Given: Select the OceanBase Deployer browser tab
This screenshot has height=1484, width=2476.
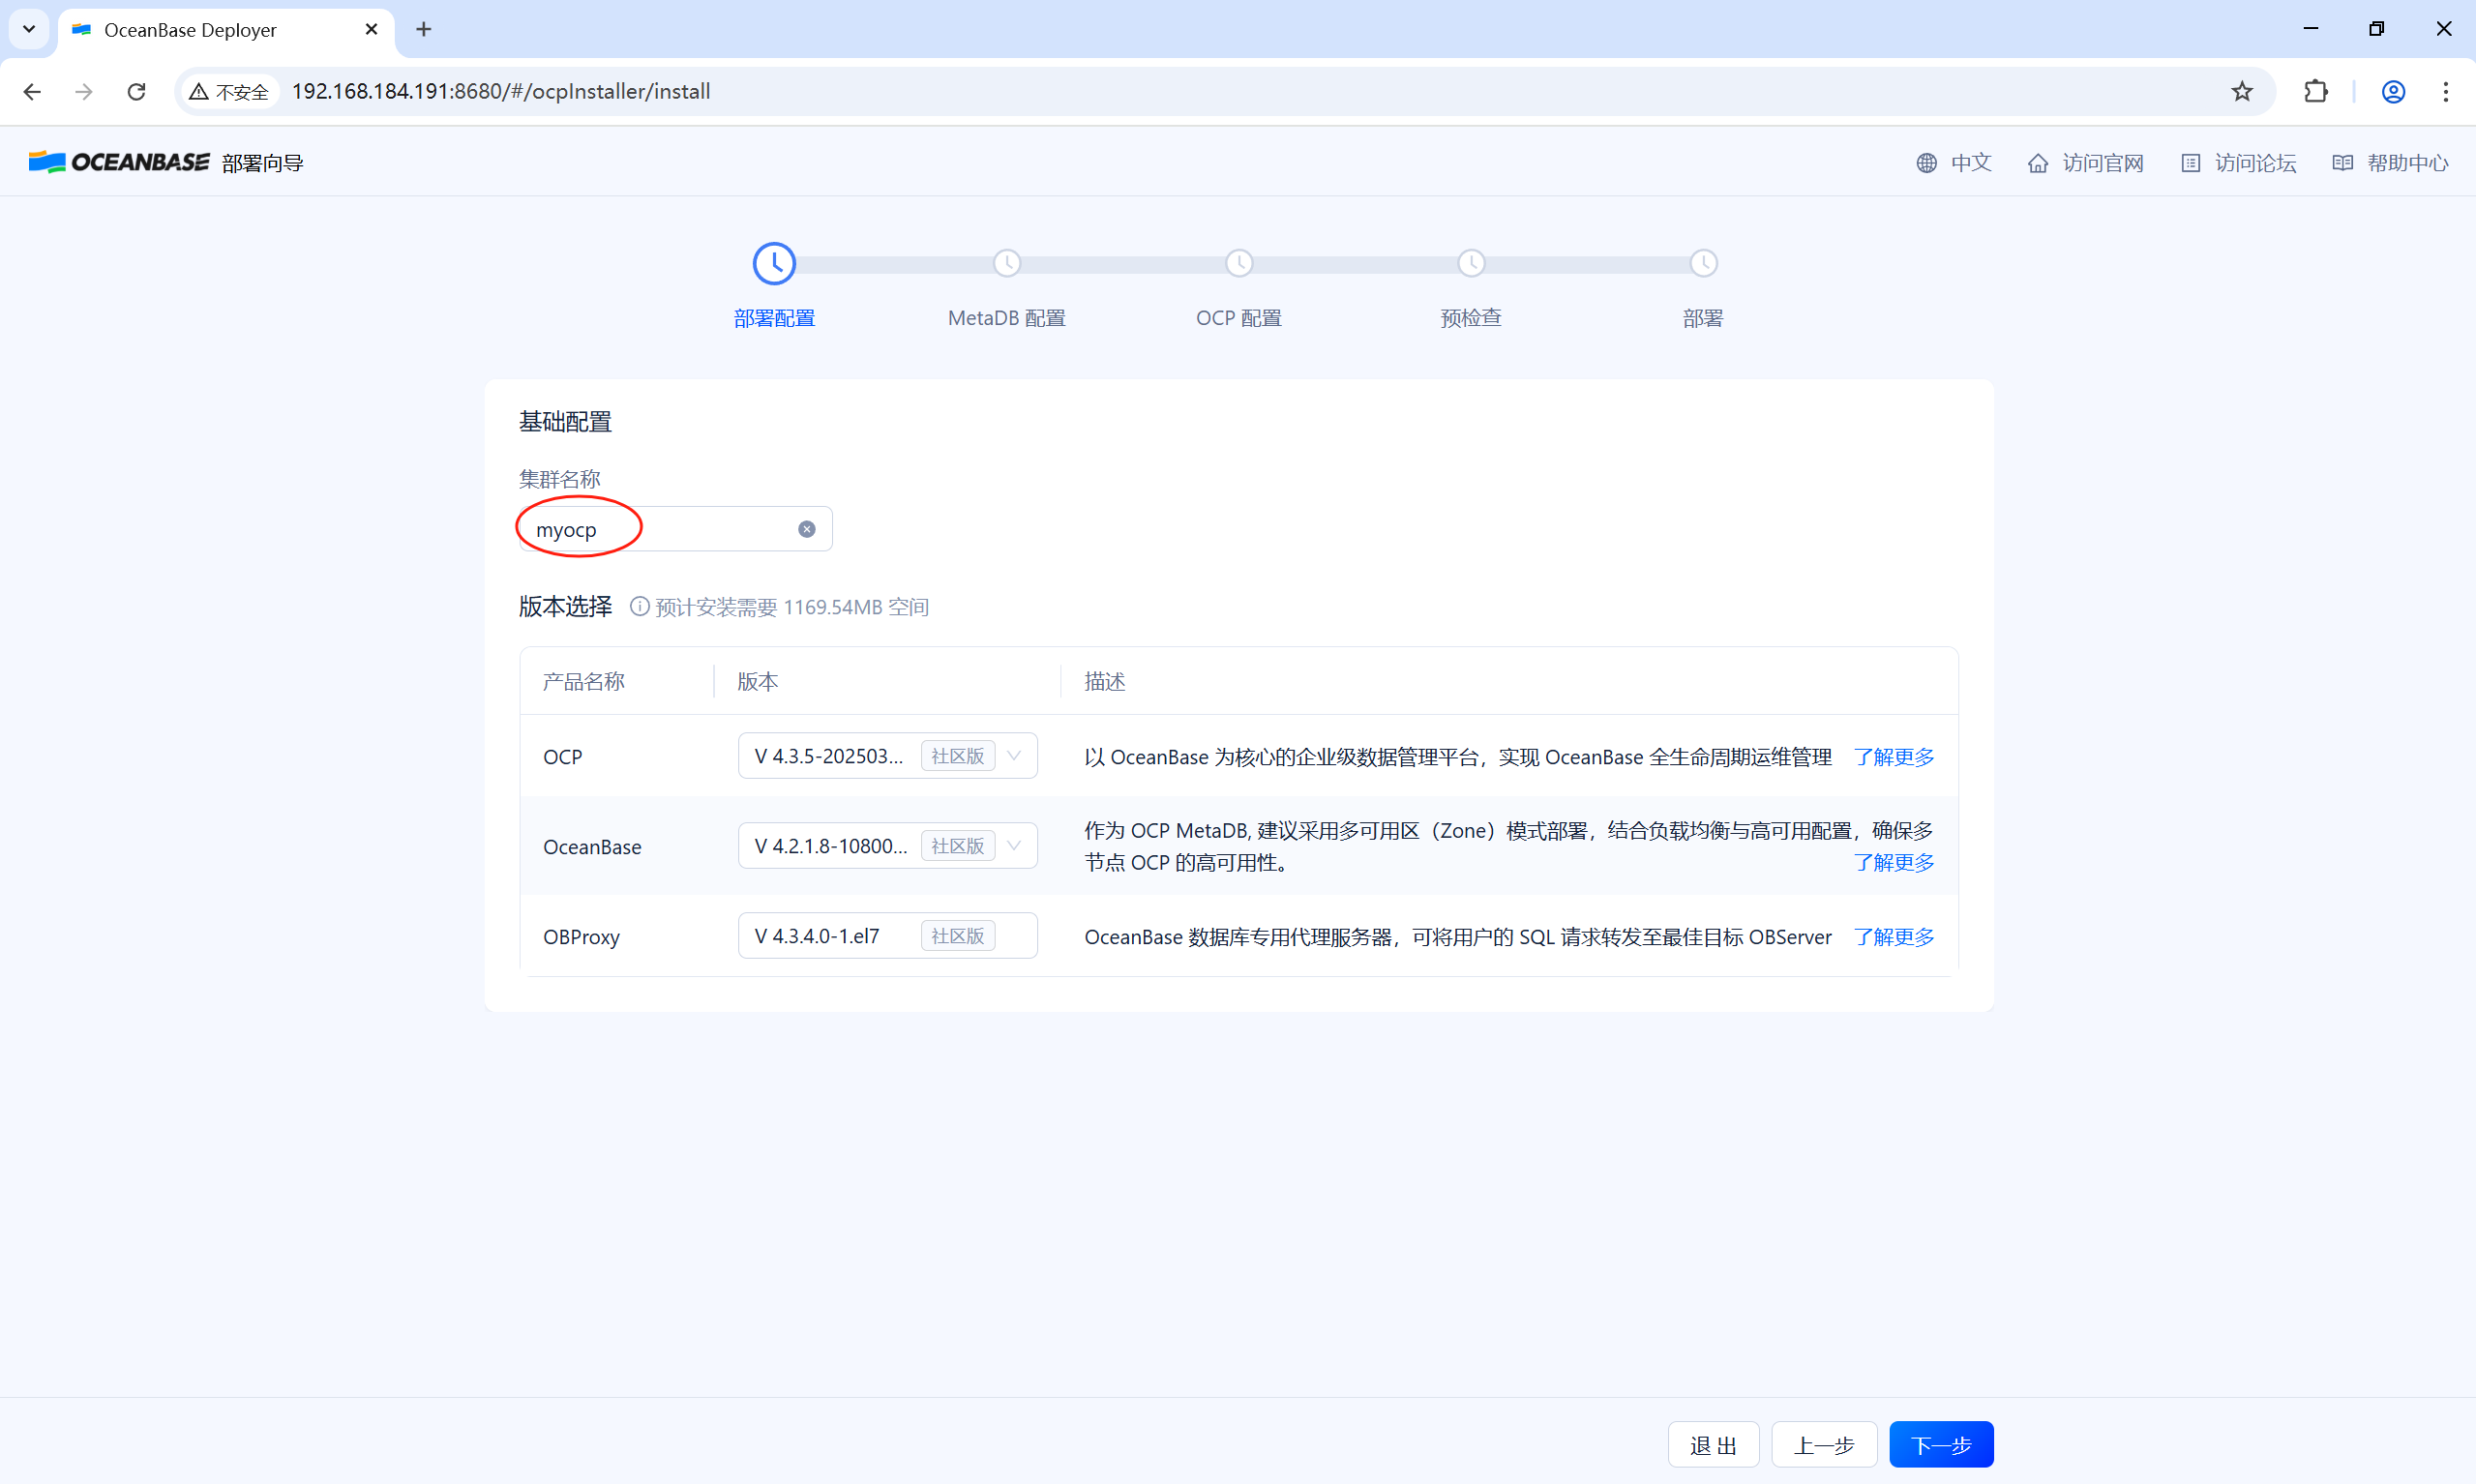Looking at the screenshot, I should coord(200,30).
